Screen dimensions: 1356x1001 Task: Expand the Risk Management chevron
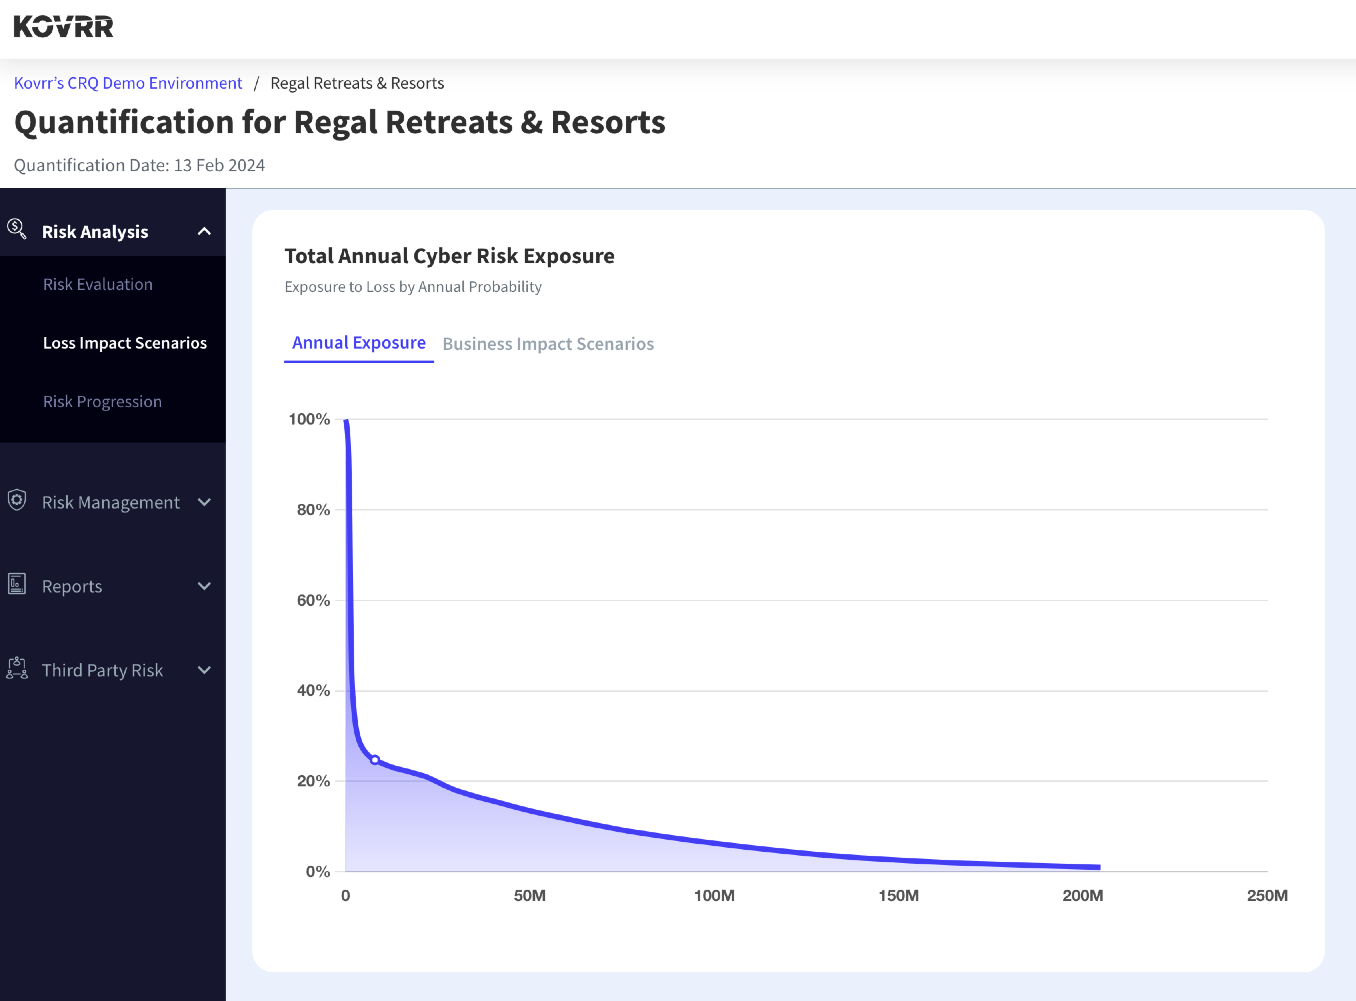(204, 502)
